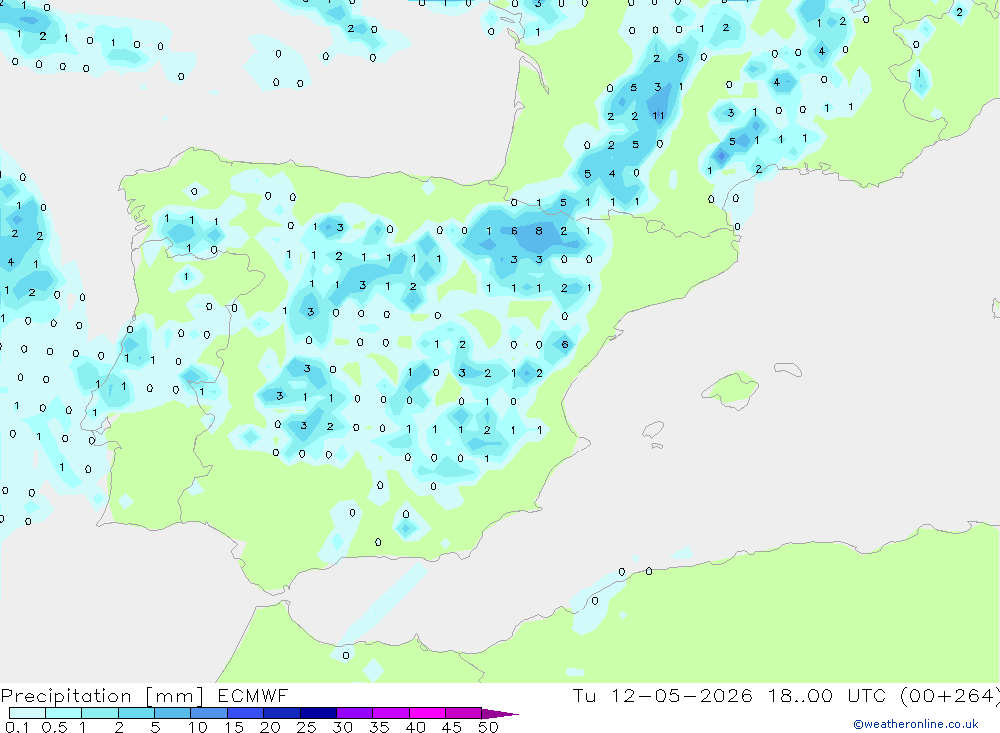Click the legend label '40'

pos(415,727)
